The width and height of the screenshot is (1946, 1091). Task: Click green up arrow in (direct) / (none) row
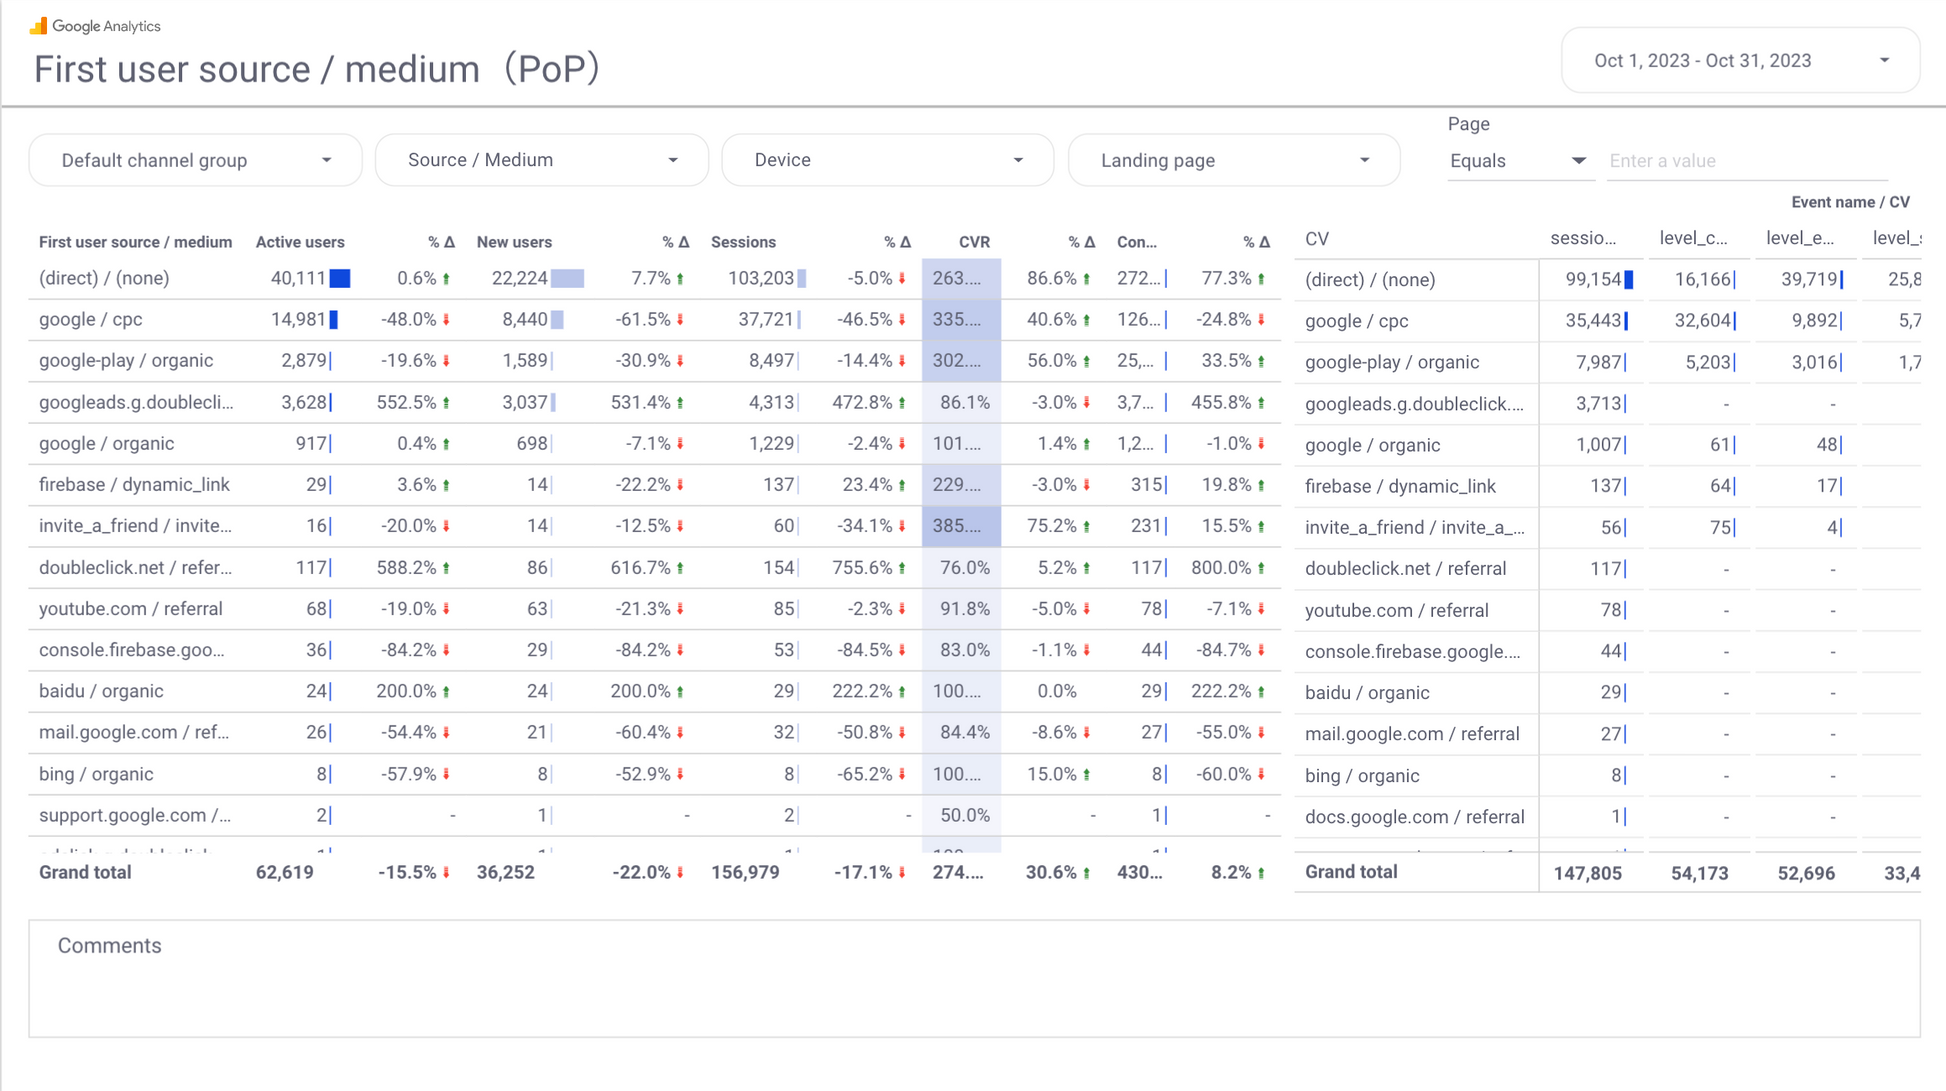pyautogui.click(x=446, y=279)
